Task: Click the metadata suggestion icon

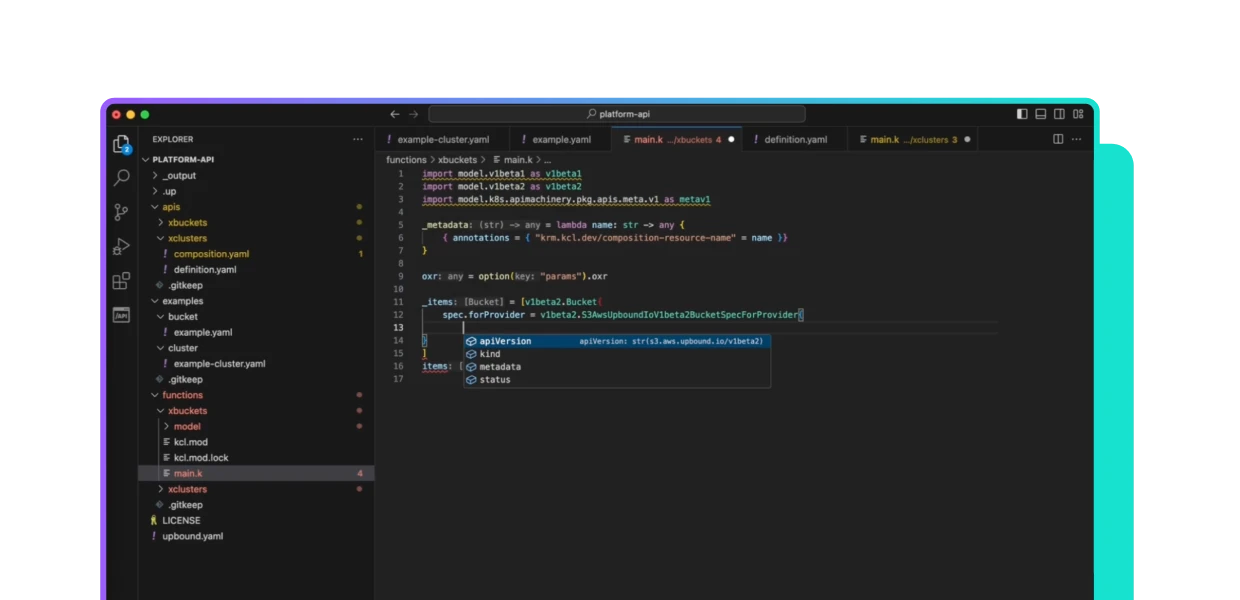Action: (x=471, y=367)
